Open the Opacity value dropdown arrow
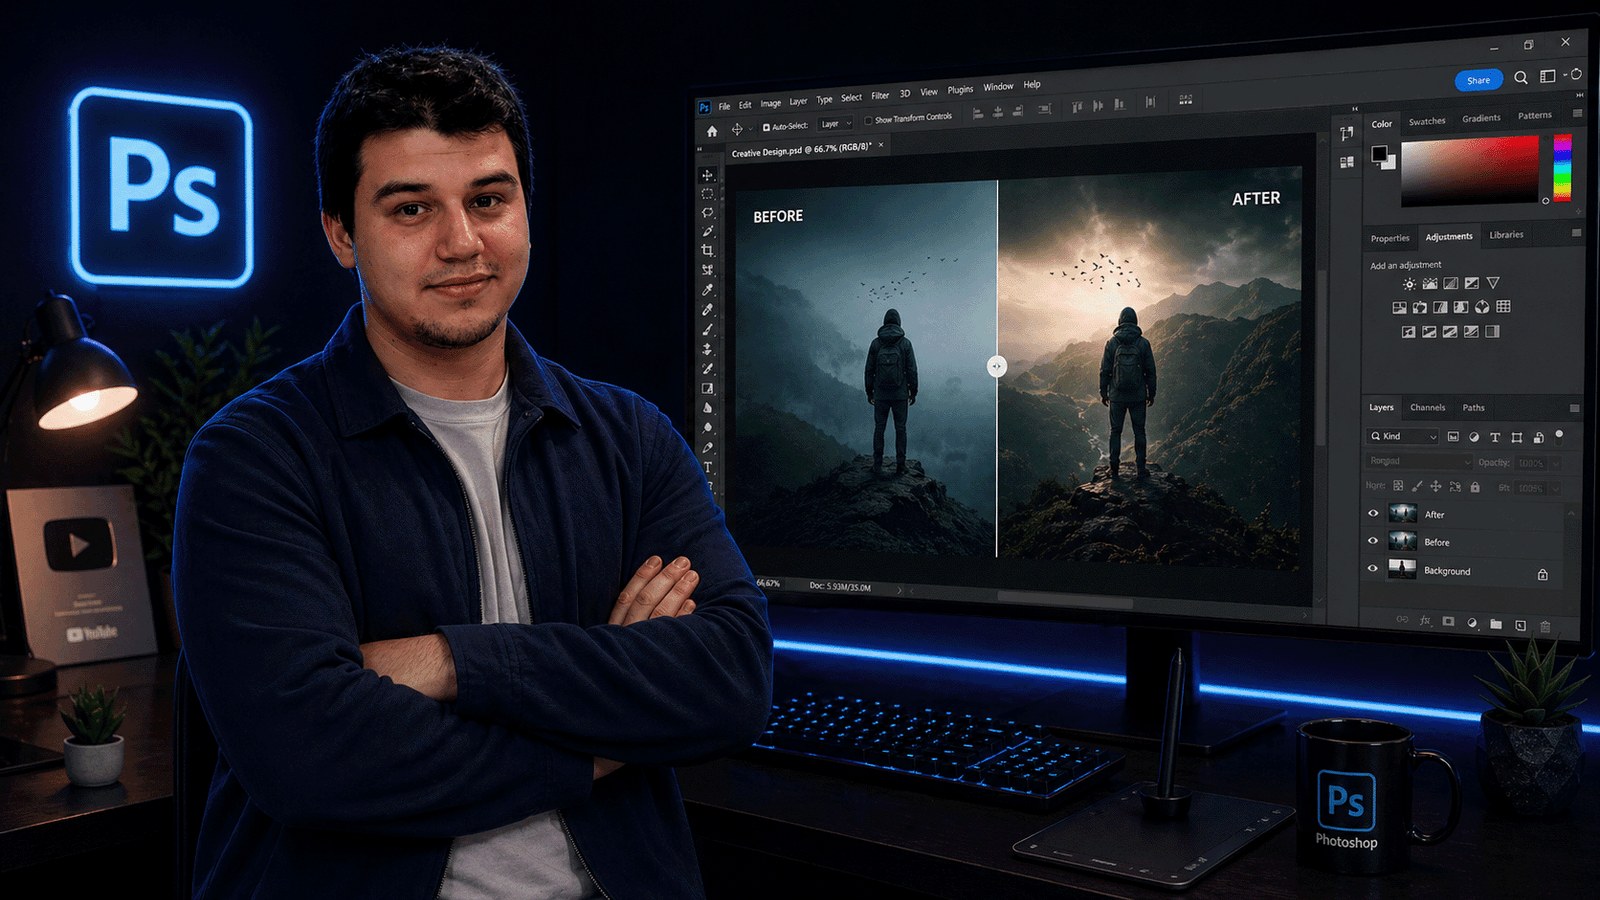 [1555, 463]
